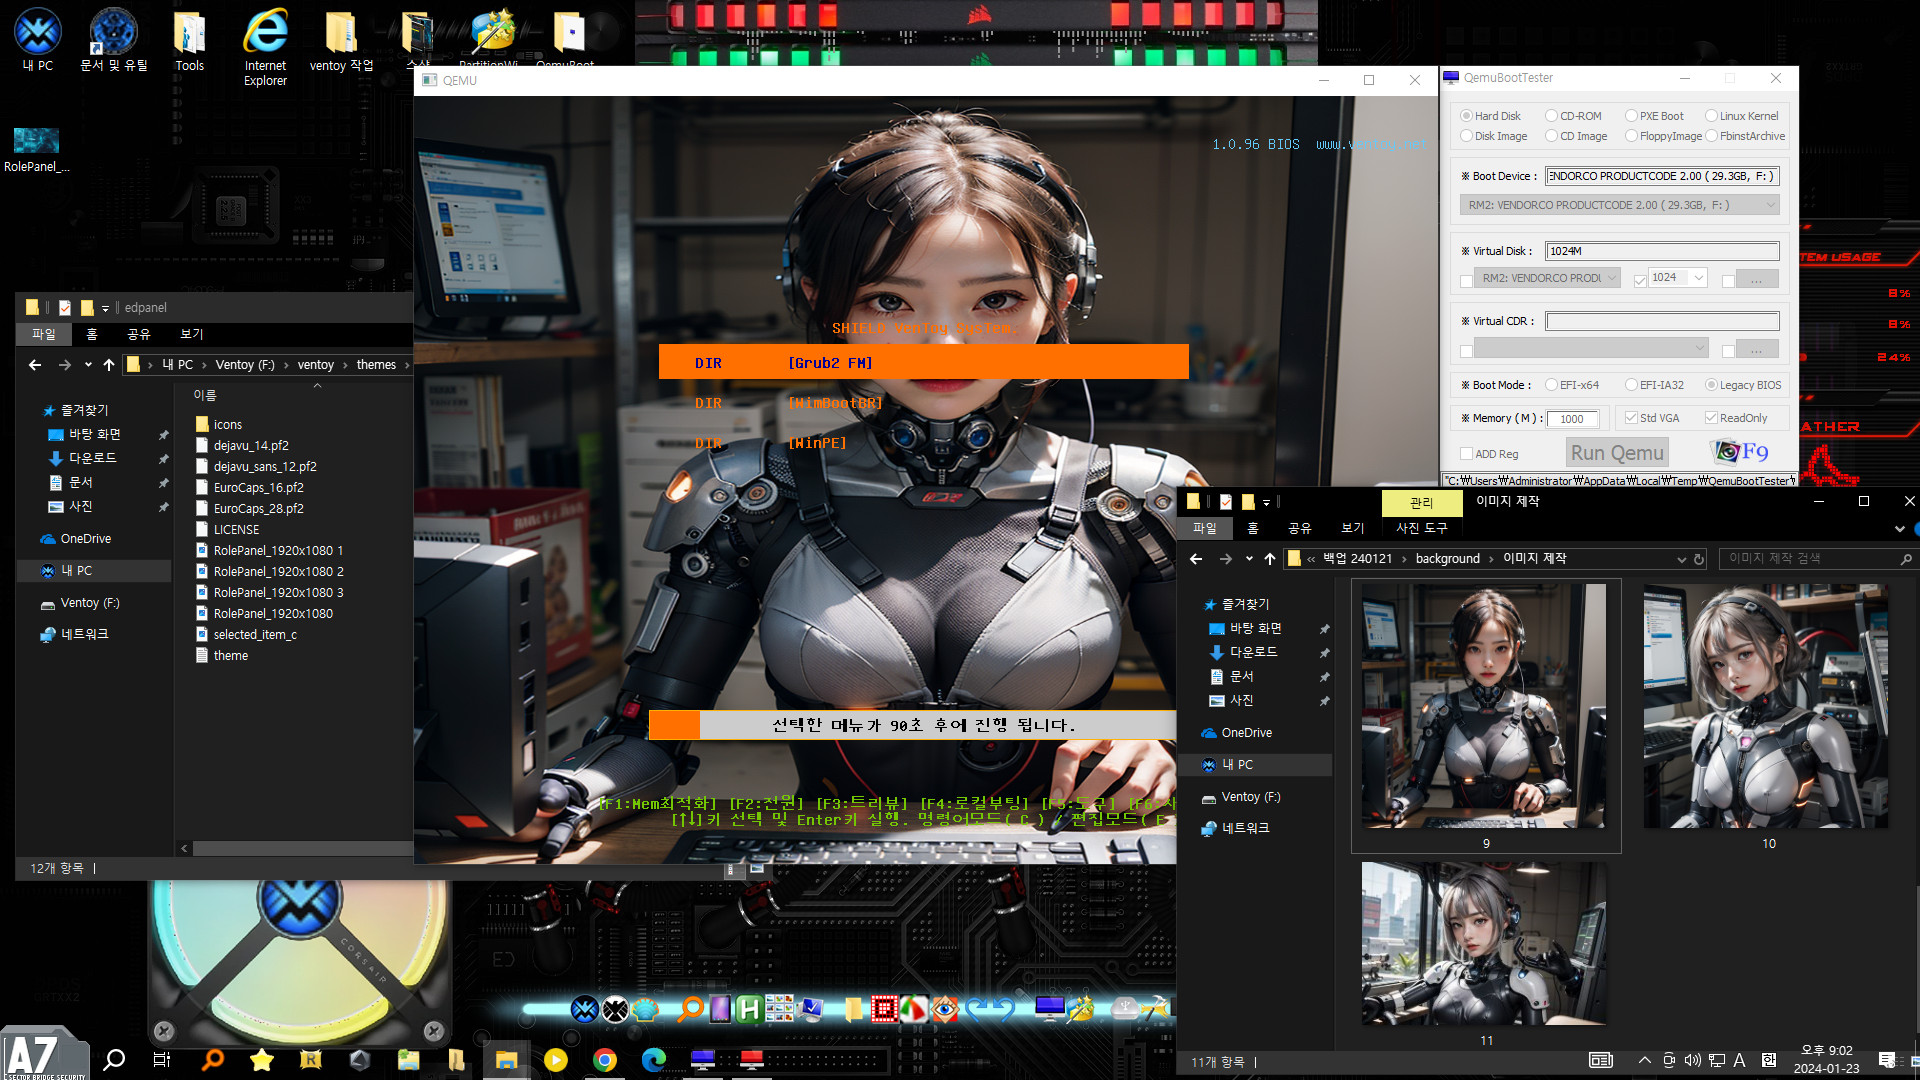The image size is (1920, 1080).
Task: Click the yellow play button taskbar icon
Action: [556, 1060]
